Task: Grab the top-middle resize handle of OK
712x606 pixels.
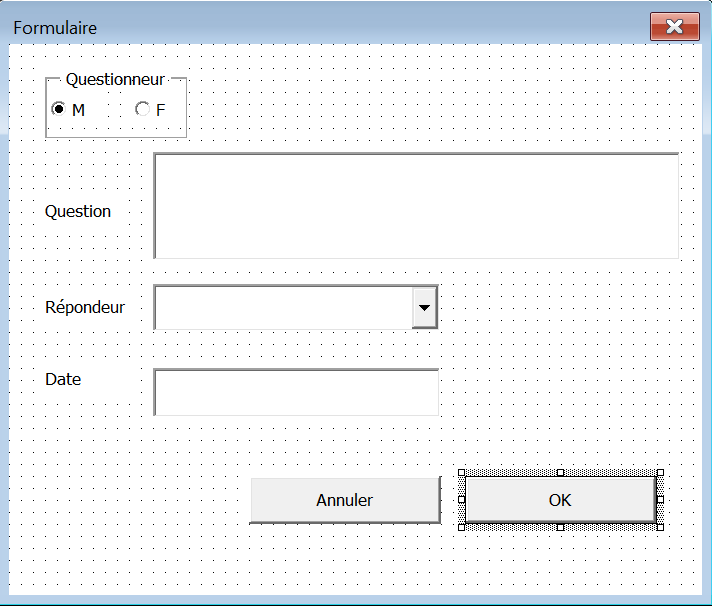Action: [560, 473]
